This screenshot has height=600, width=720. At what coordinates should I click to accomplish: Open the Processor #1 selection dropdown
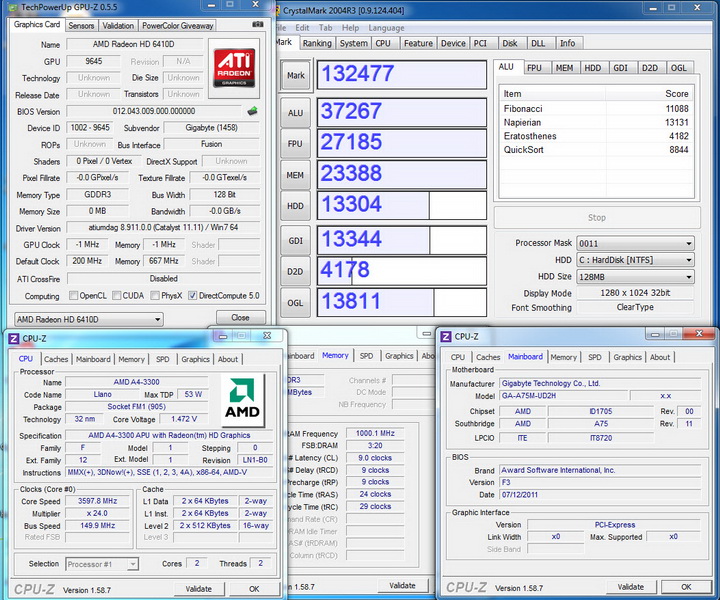(101, 564)
